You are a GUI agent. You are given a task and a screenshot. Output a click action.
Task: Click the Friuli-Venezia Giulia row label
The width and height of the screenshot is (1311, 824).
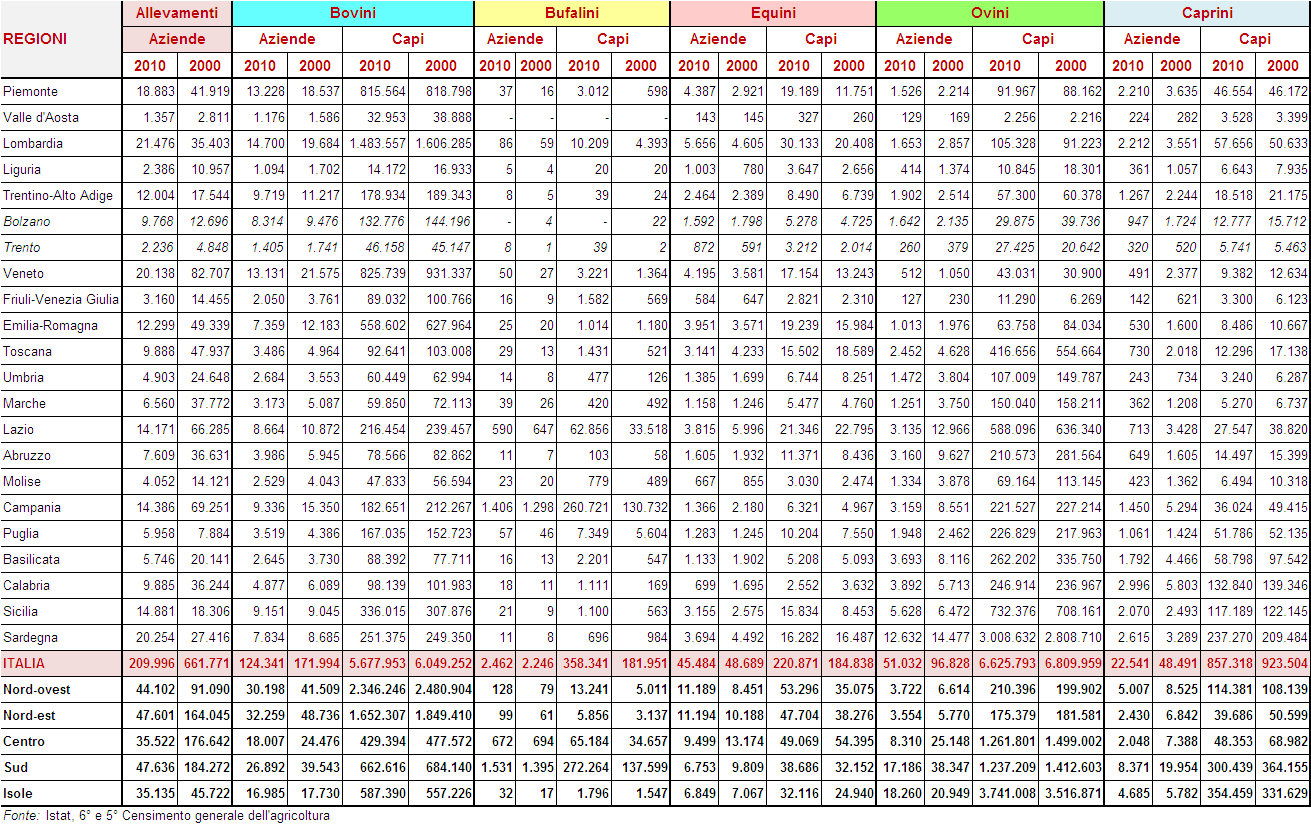point(61,300)
